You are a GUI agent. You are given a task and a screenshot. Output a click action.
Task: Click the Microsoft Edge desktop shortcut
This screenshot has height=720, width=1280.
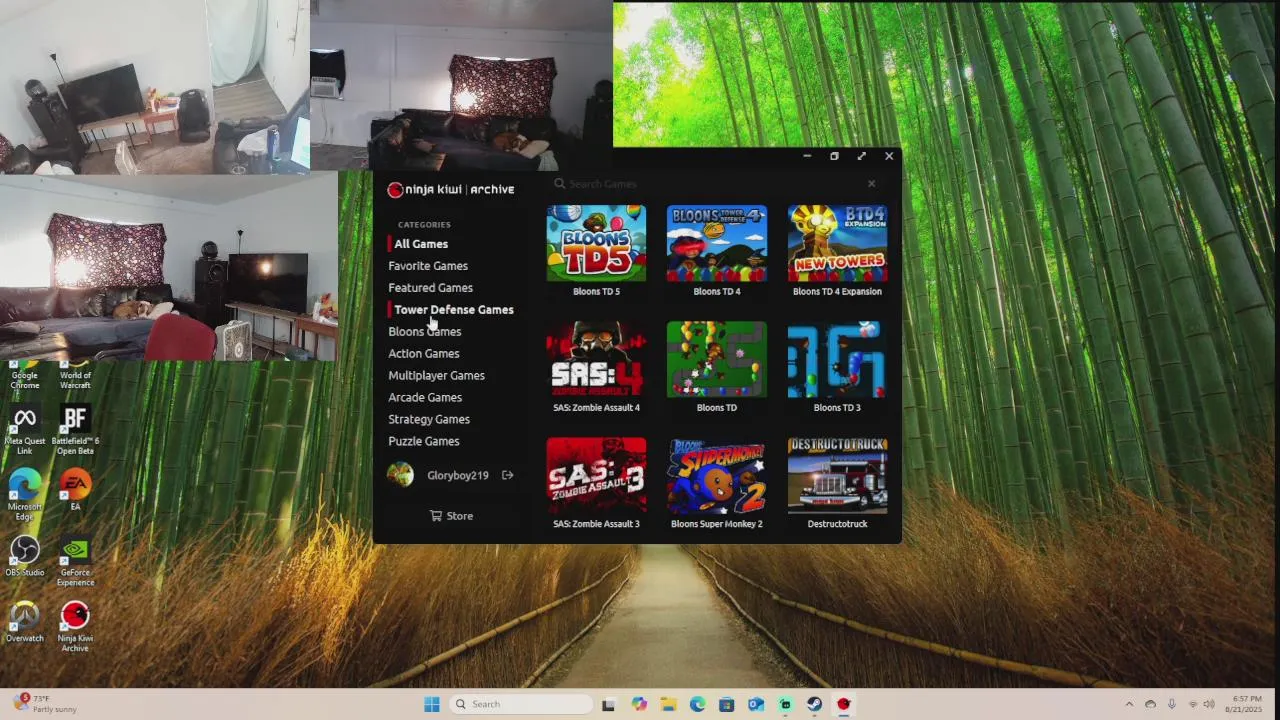point(25,493)
